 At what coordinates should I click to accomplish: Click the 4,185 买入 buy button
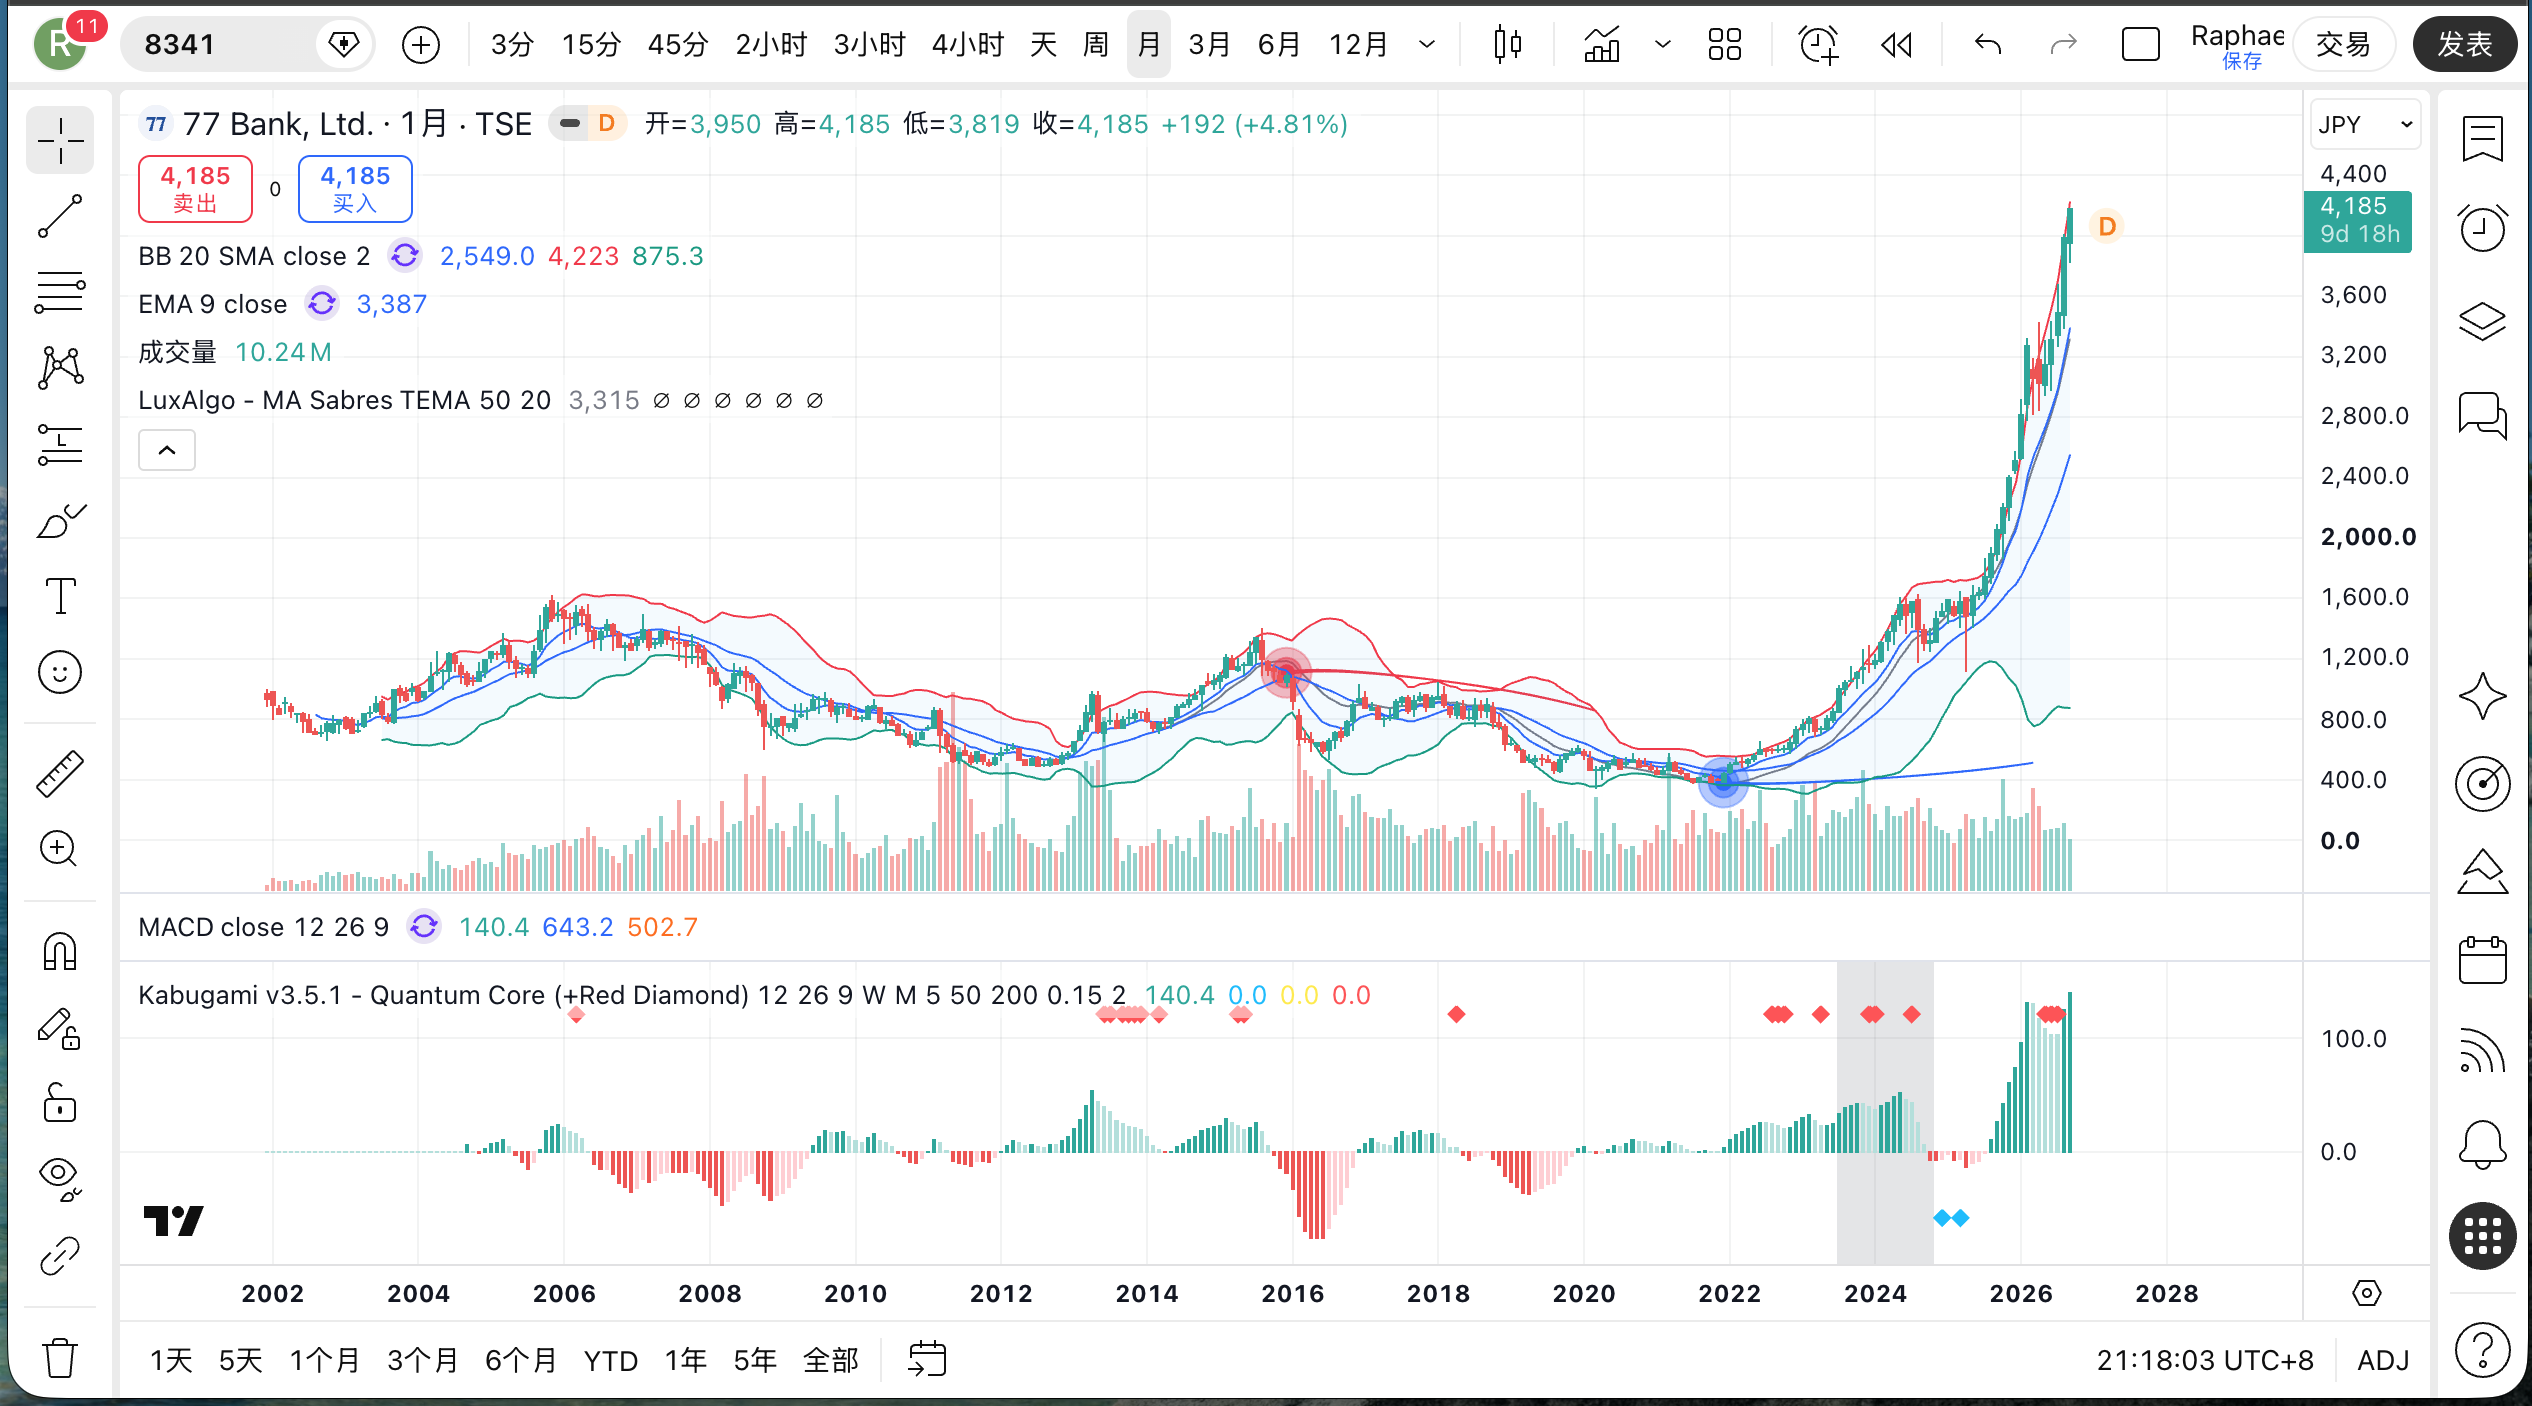click(x=355, y=189)
